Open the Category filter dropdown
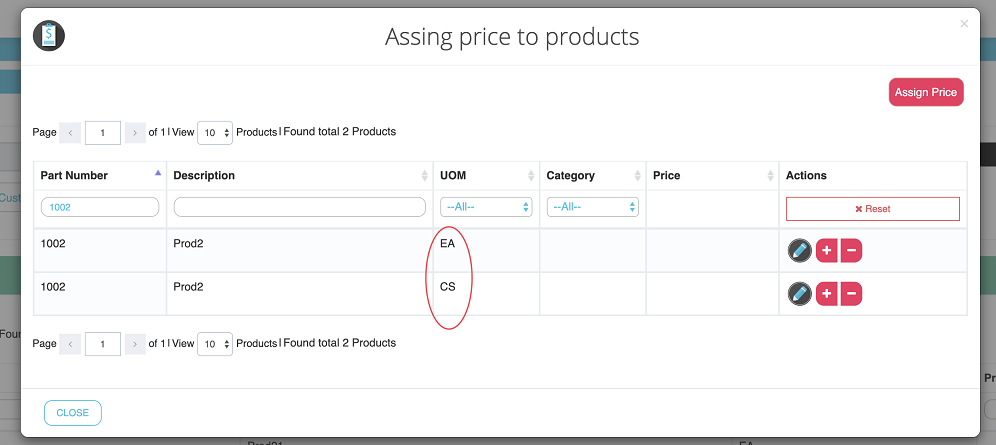 coord(592,207)
